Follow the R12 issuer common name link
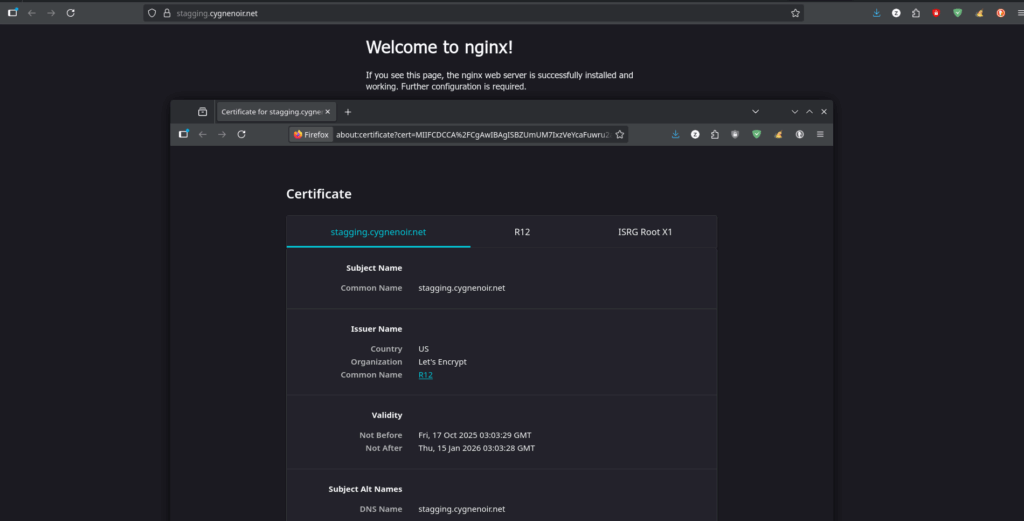Viewport: 1024px width, 521px height. coord(425,375)
